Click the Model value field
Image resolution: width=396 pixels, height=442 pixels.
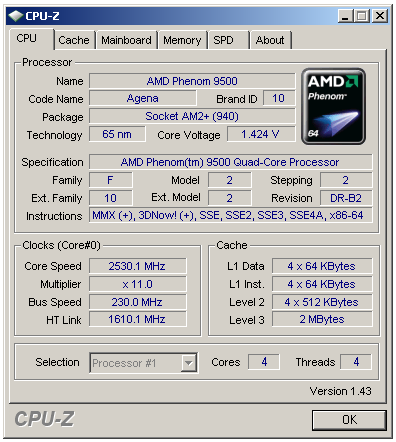230,180
